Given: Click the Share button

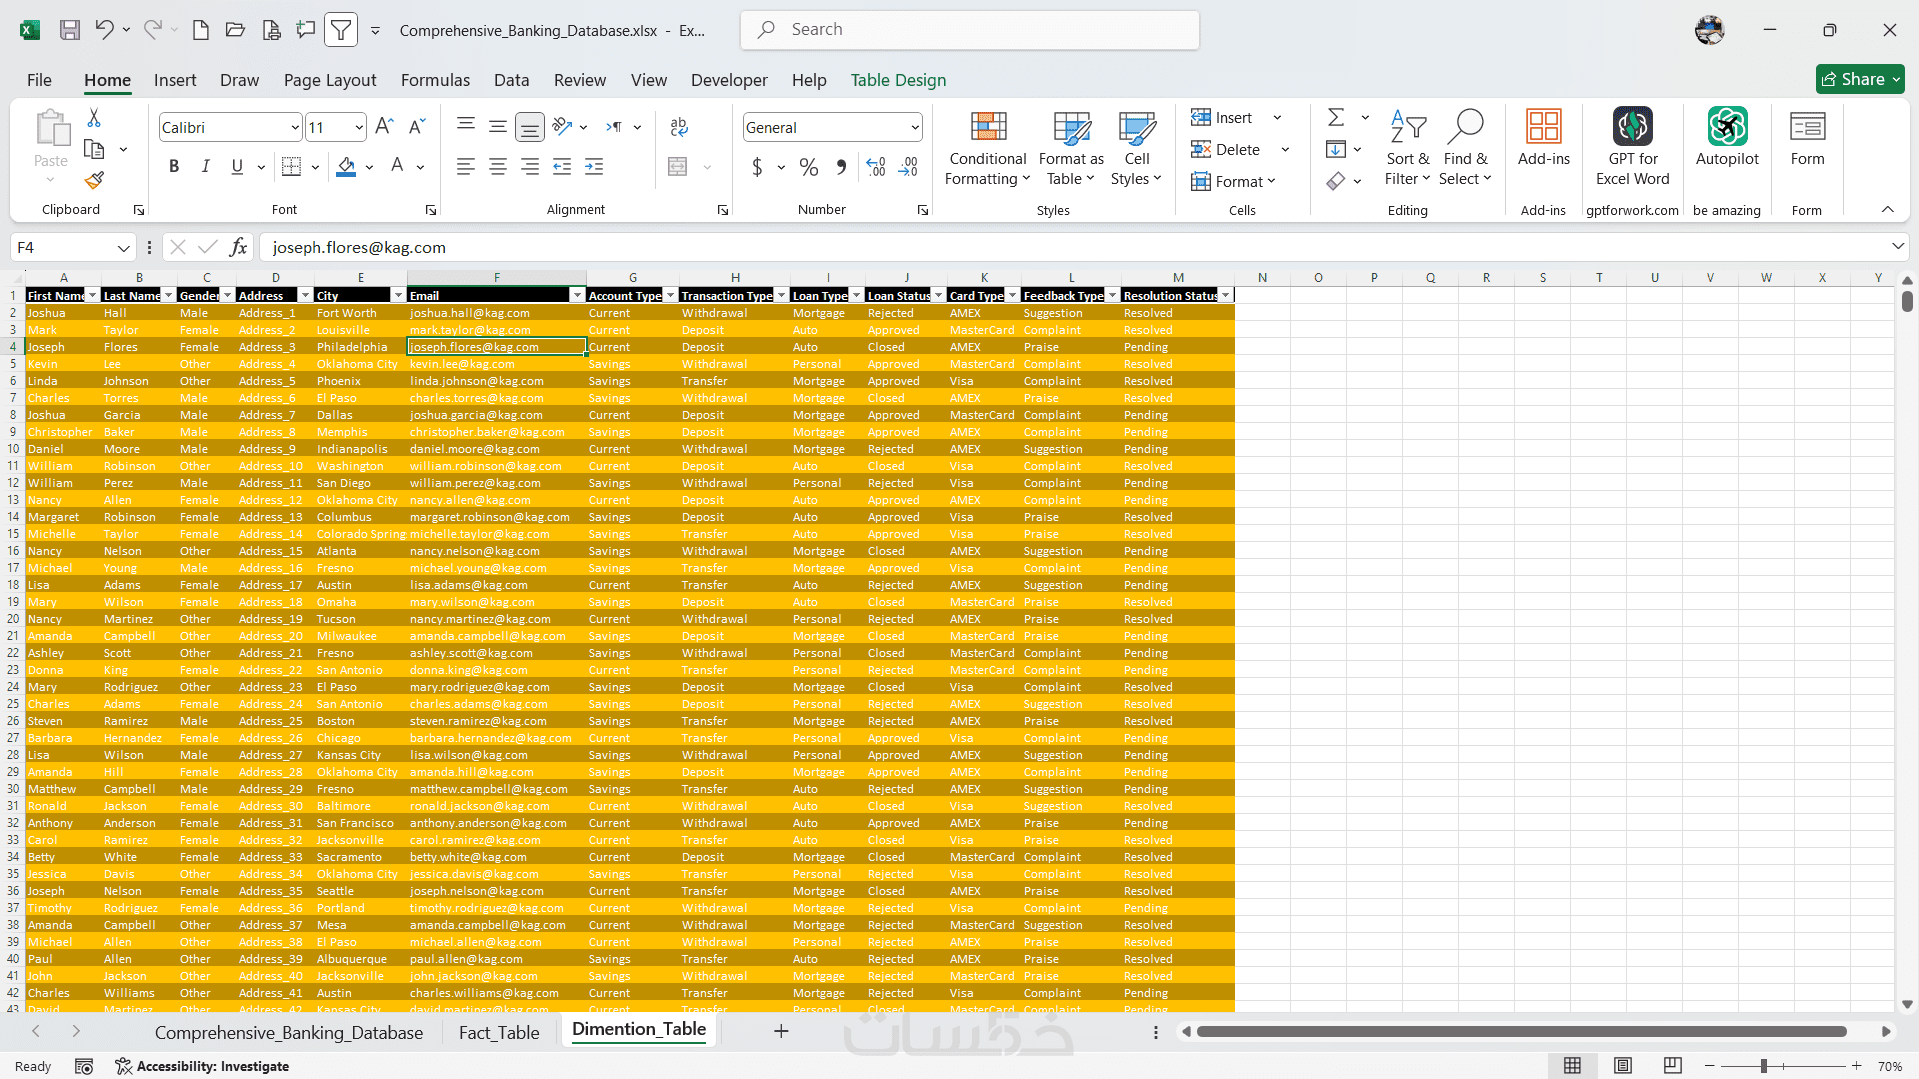Looking at the screenshot, I should pyautogui.click(x=1859, y=79).
